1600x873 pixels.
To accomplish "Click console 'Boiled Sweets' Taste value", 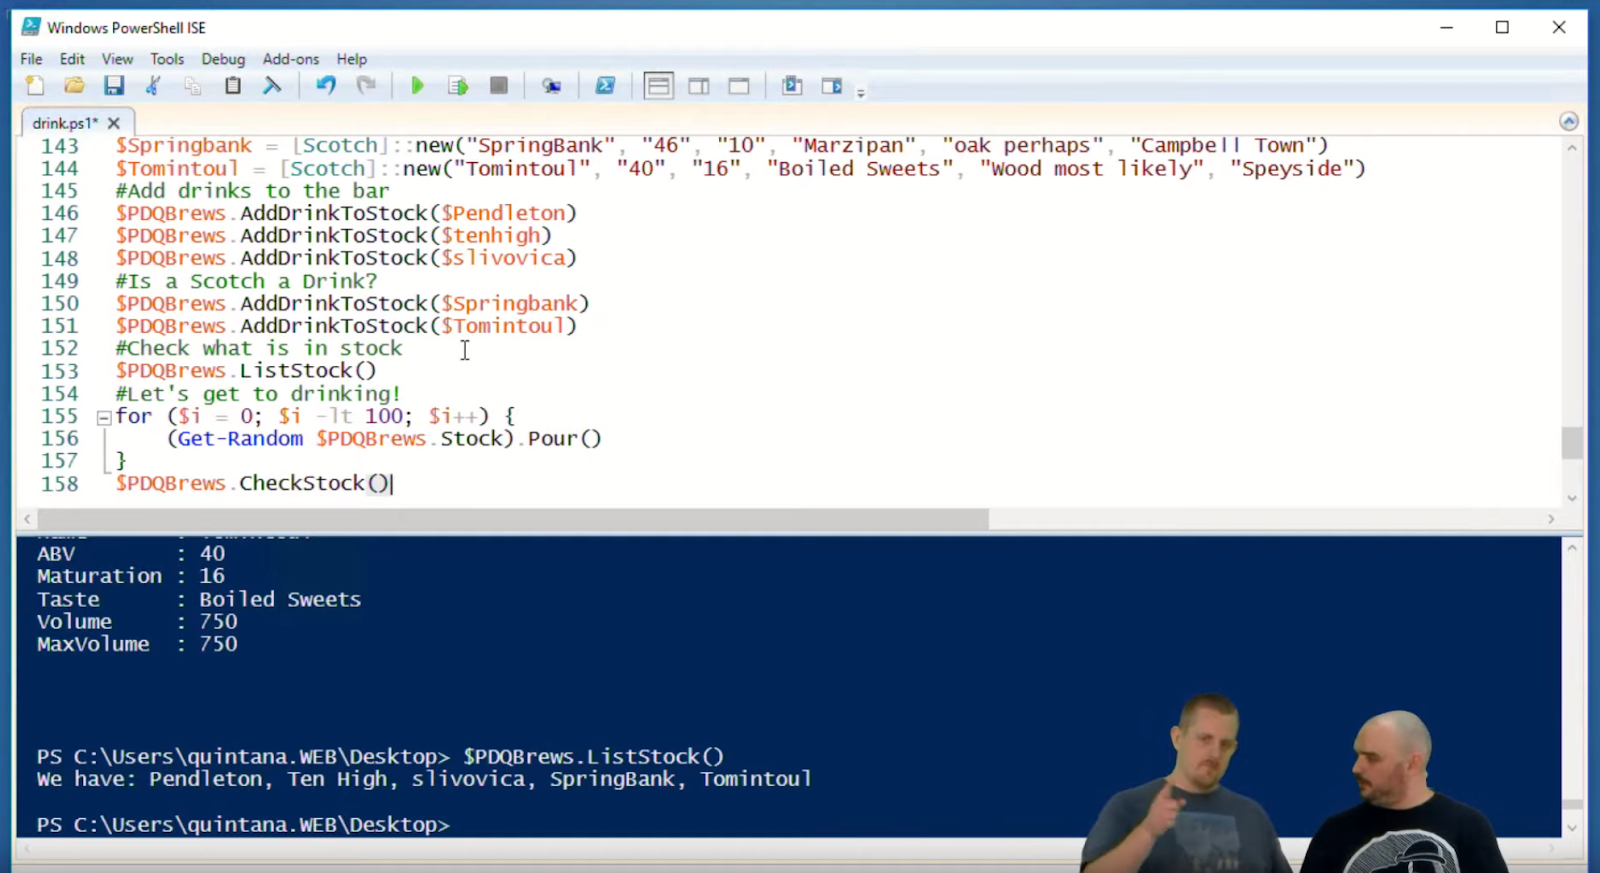I will click(280, 599).
